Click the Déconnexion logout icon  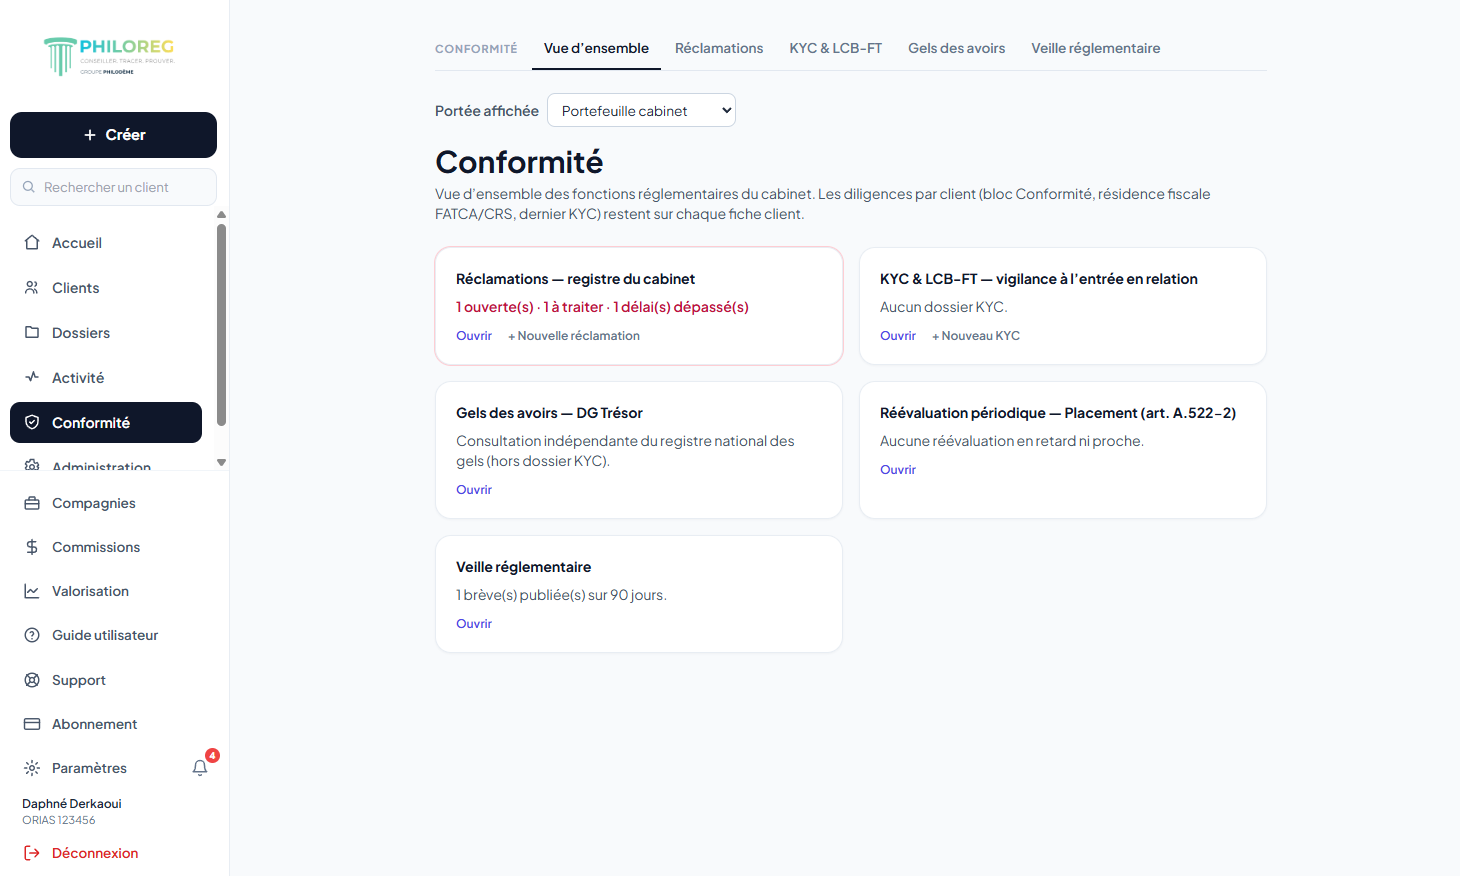(x=32, y=853)
